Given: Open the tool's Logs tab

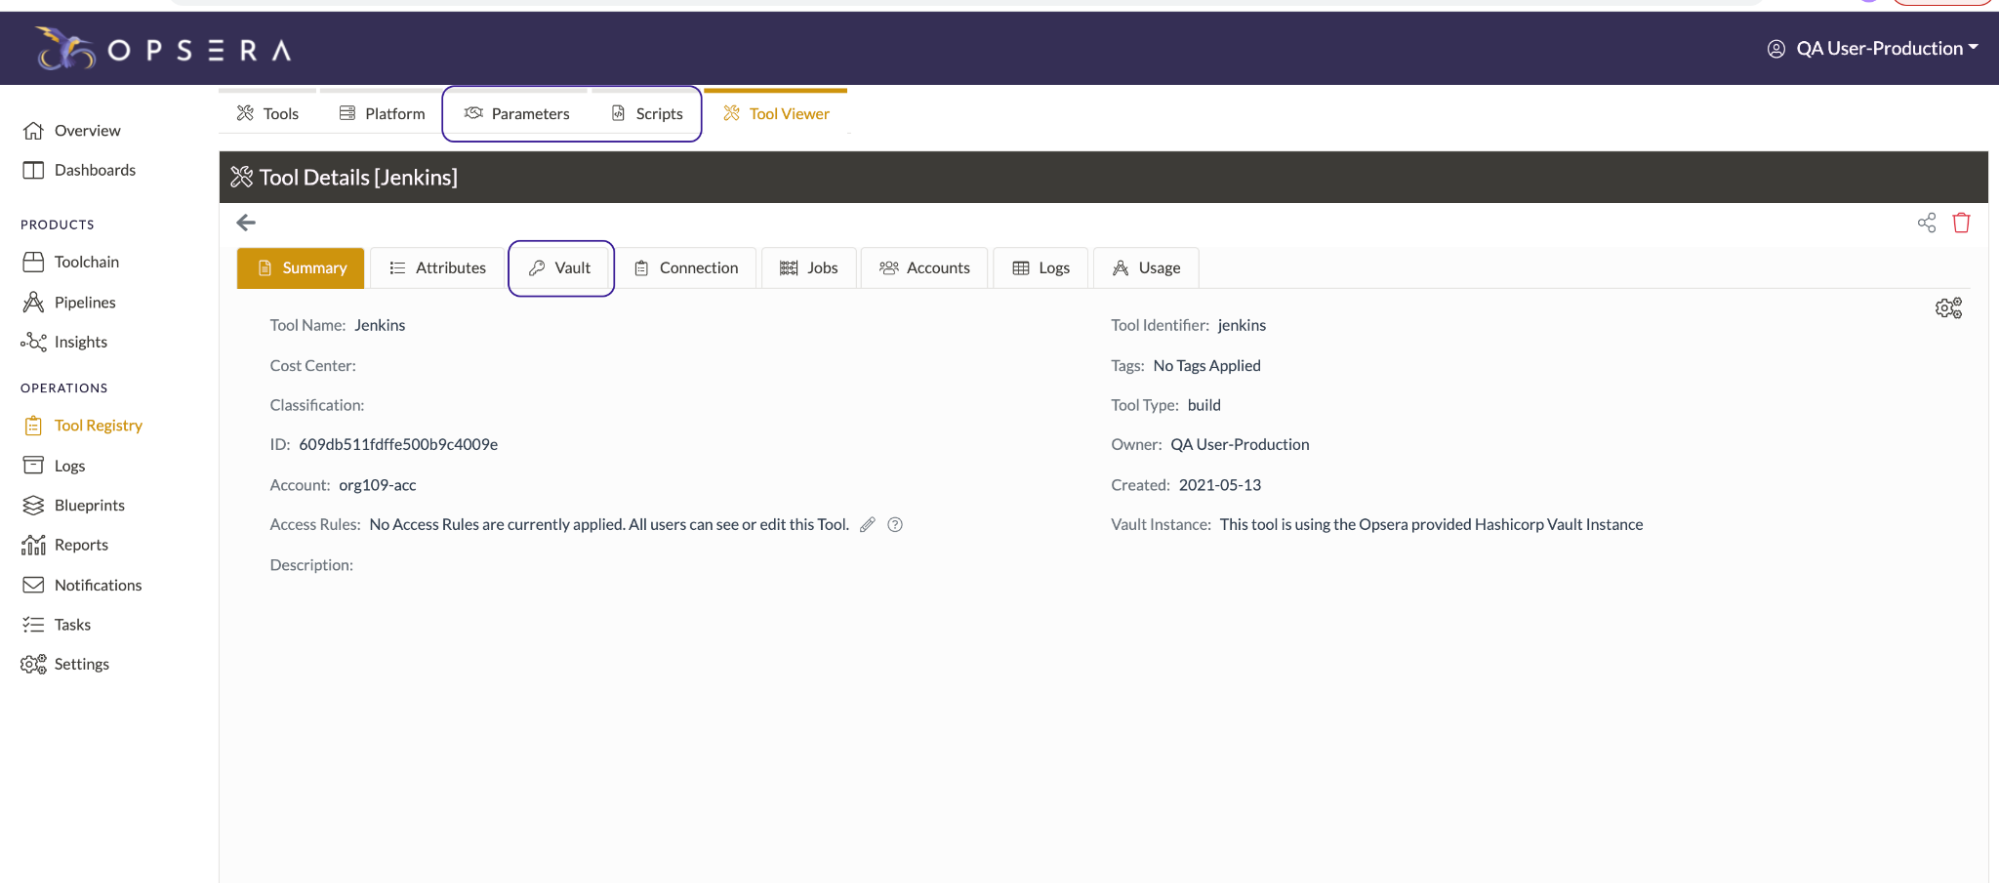Looking at the screenshot, I should click(1041, 268).
